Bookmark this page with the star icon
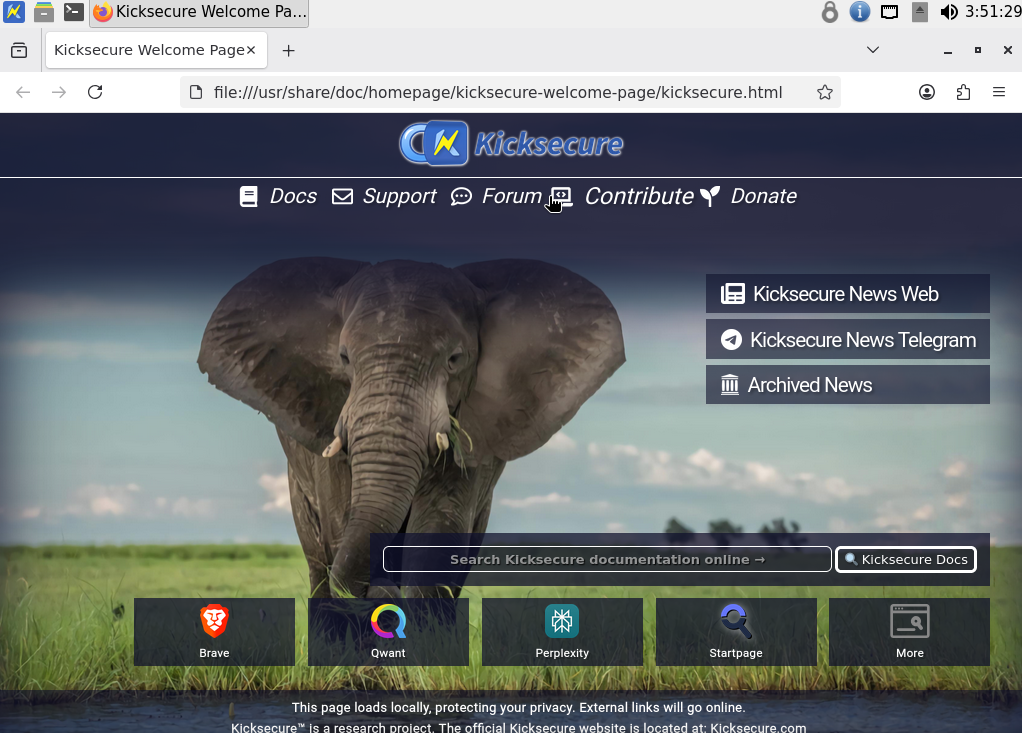This screenshot has width=1022, height=733. point(824,92)
